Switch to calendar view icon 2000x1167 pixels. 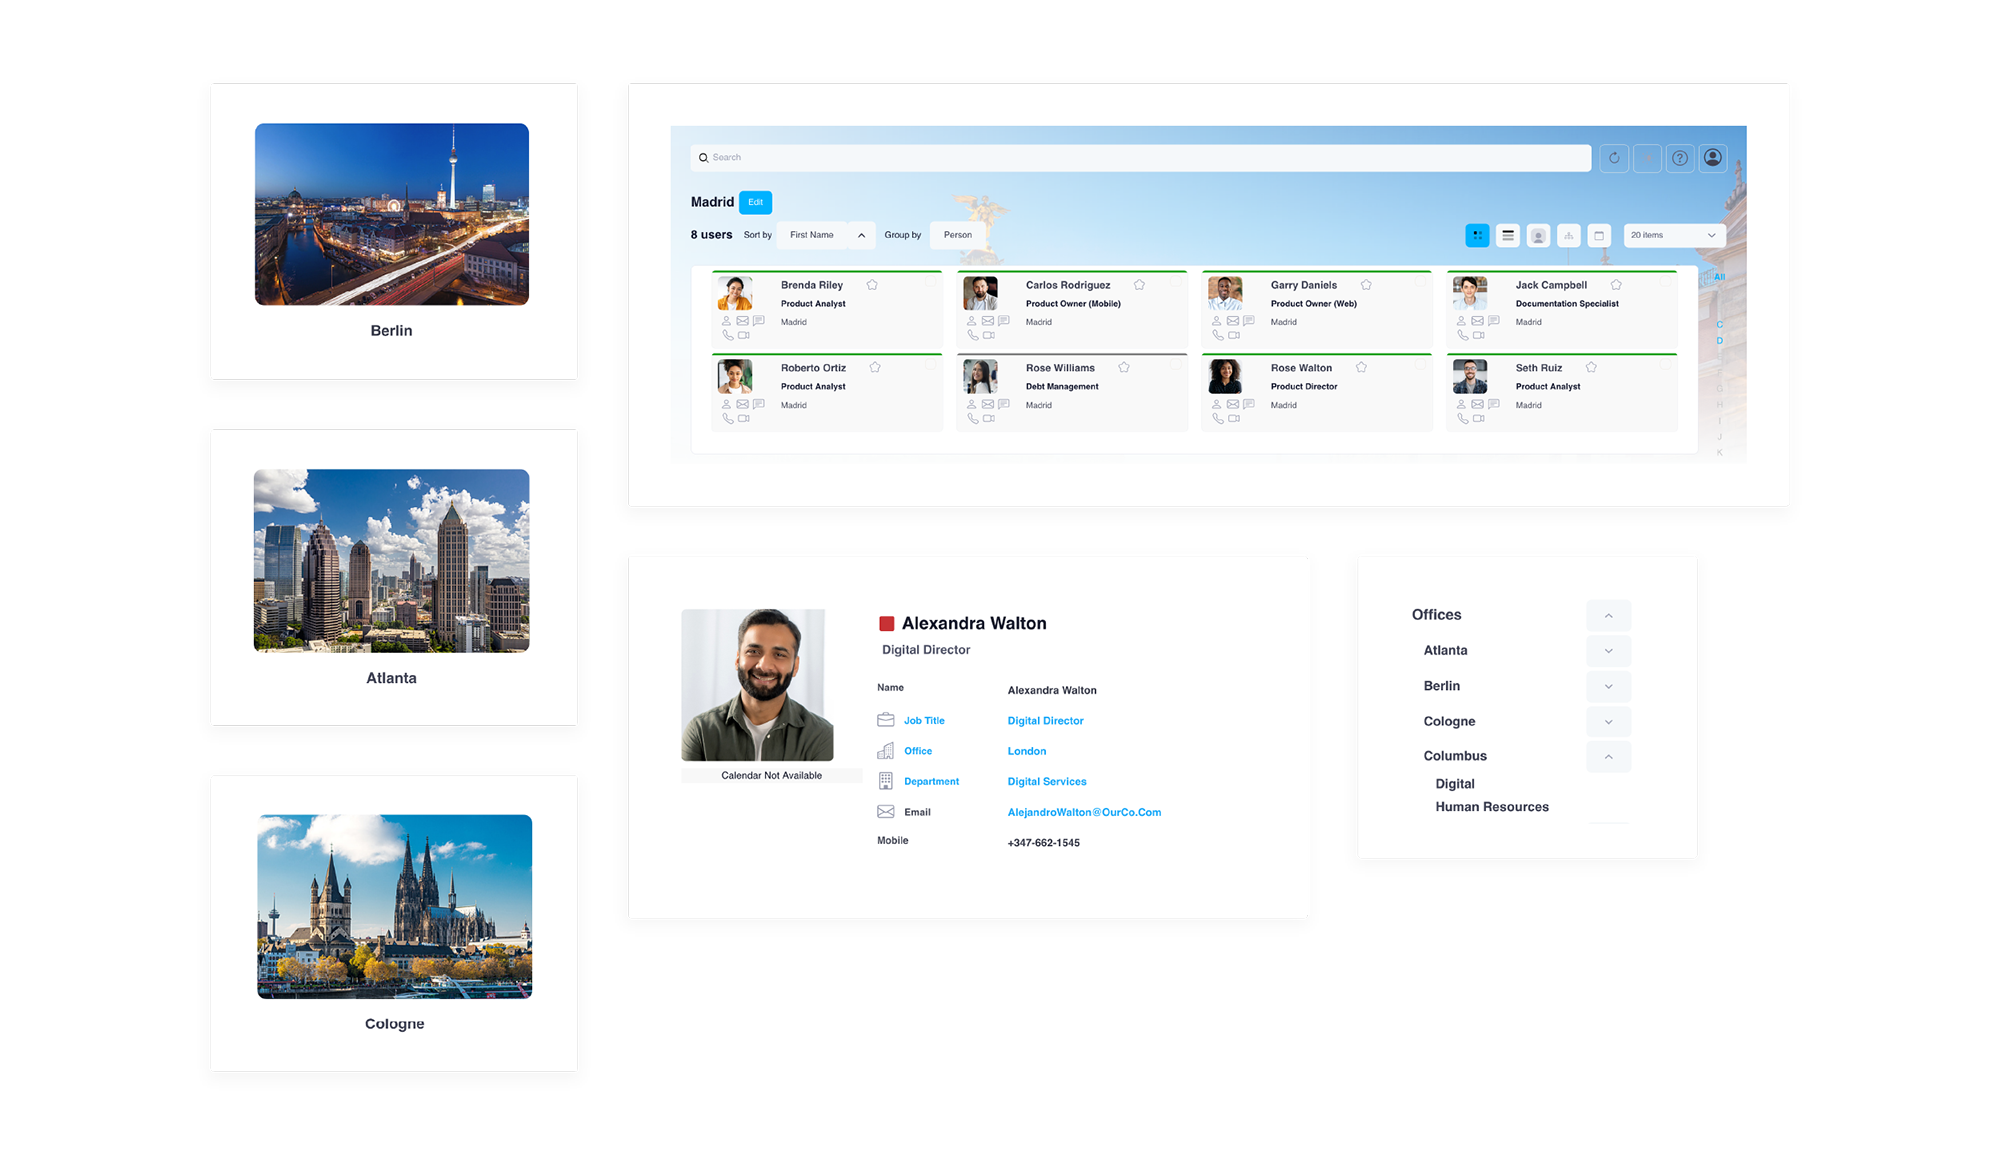1599,236
